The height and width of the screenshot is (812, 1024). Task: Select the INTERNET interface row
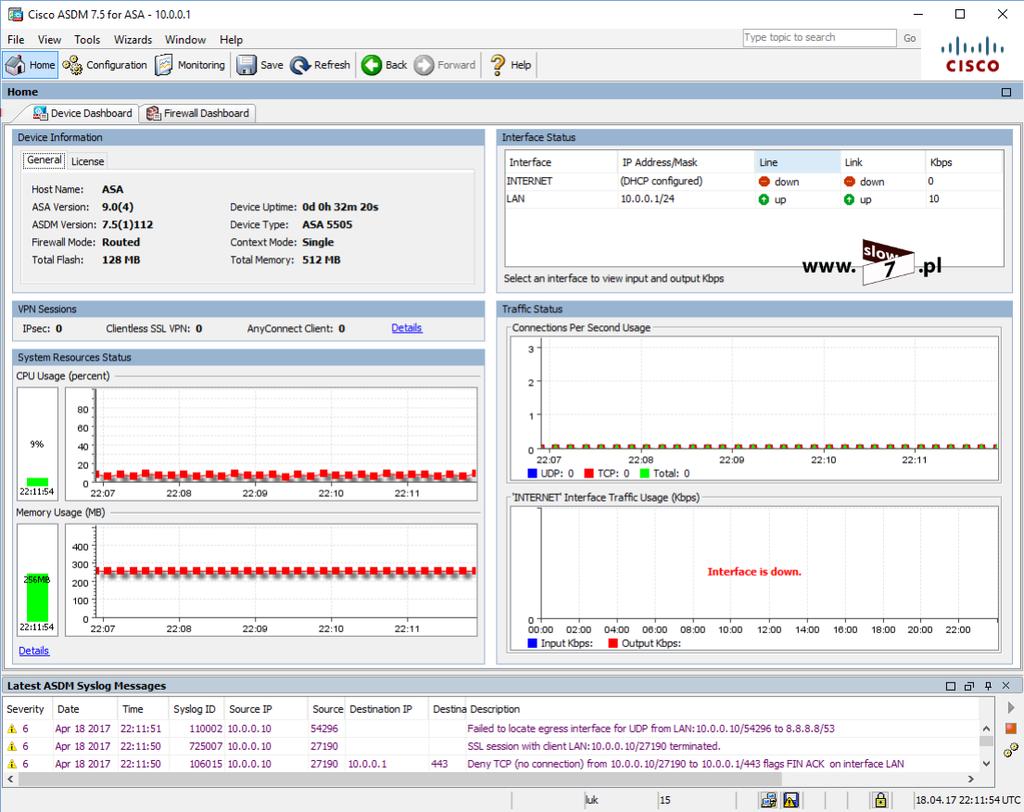click(754, 182)
